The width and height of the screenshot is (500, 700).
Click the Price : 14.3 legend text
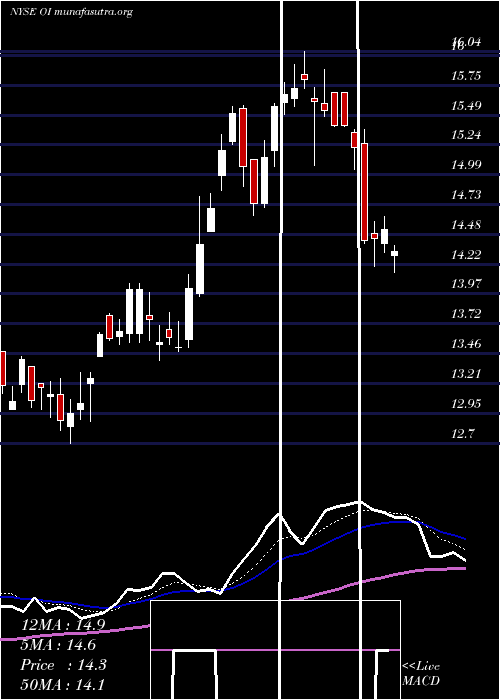pos(63,665)
